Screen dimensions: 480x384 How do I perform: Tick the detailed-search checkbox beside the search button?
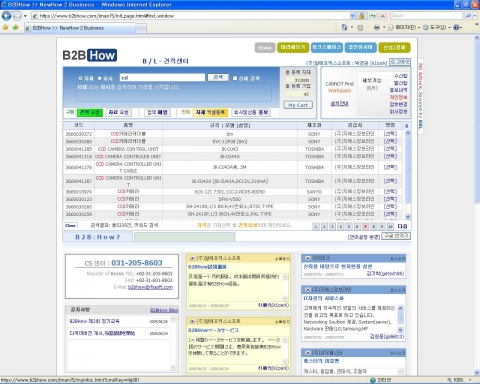(x=235, y=78)
